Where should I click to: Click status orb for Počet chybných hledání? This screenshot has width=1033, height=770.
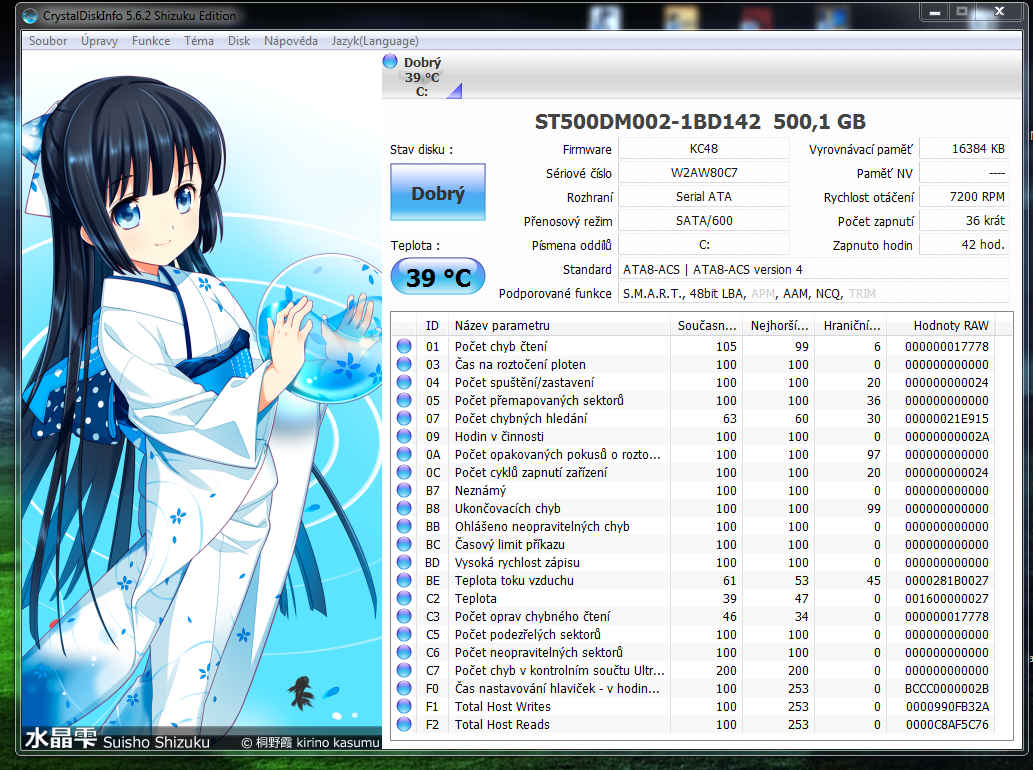click(x=404, y=418)
